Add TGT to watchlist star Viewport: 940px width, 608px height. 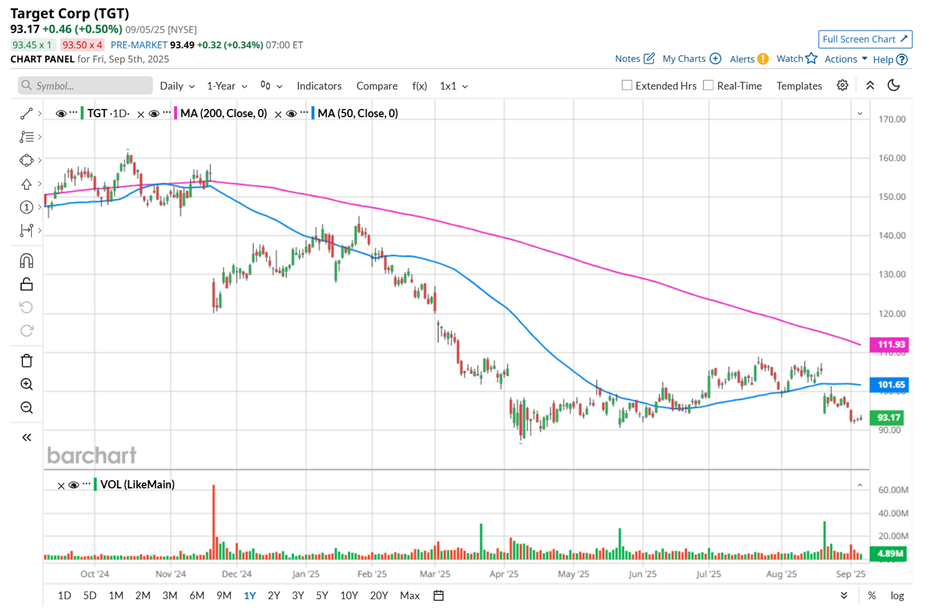[x=811, y=58]
